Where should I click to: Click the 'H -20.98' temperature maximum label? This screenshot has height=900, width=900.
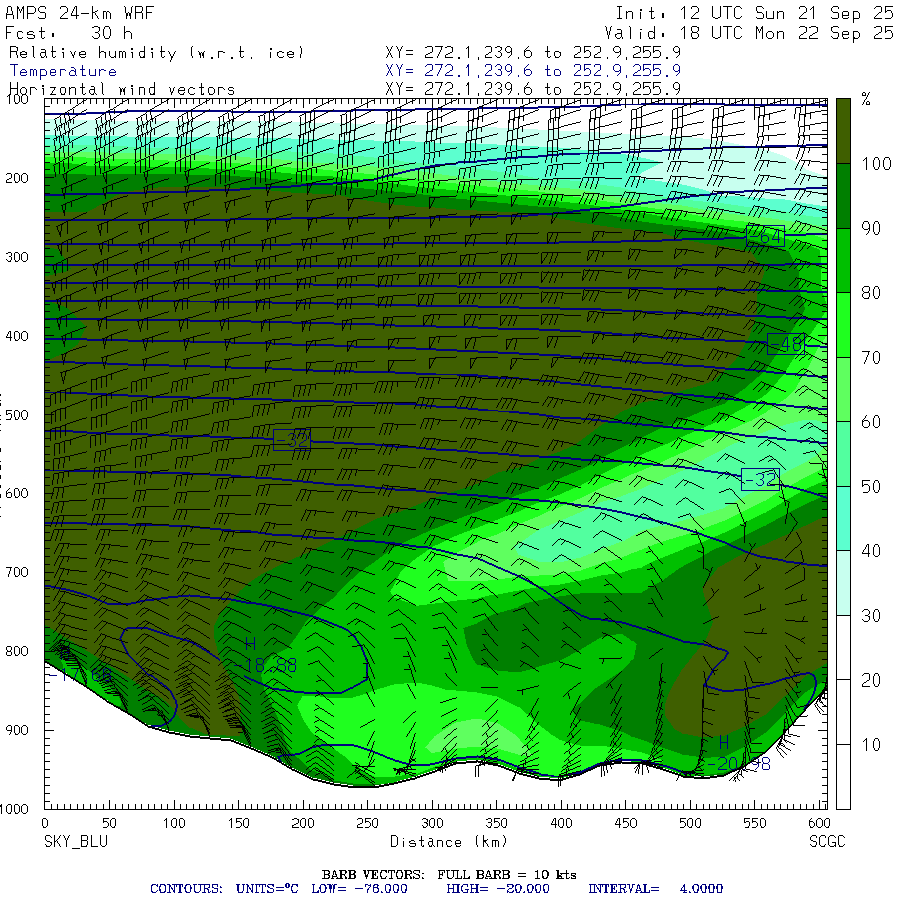(739, 754)
